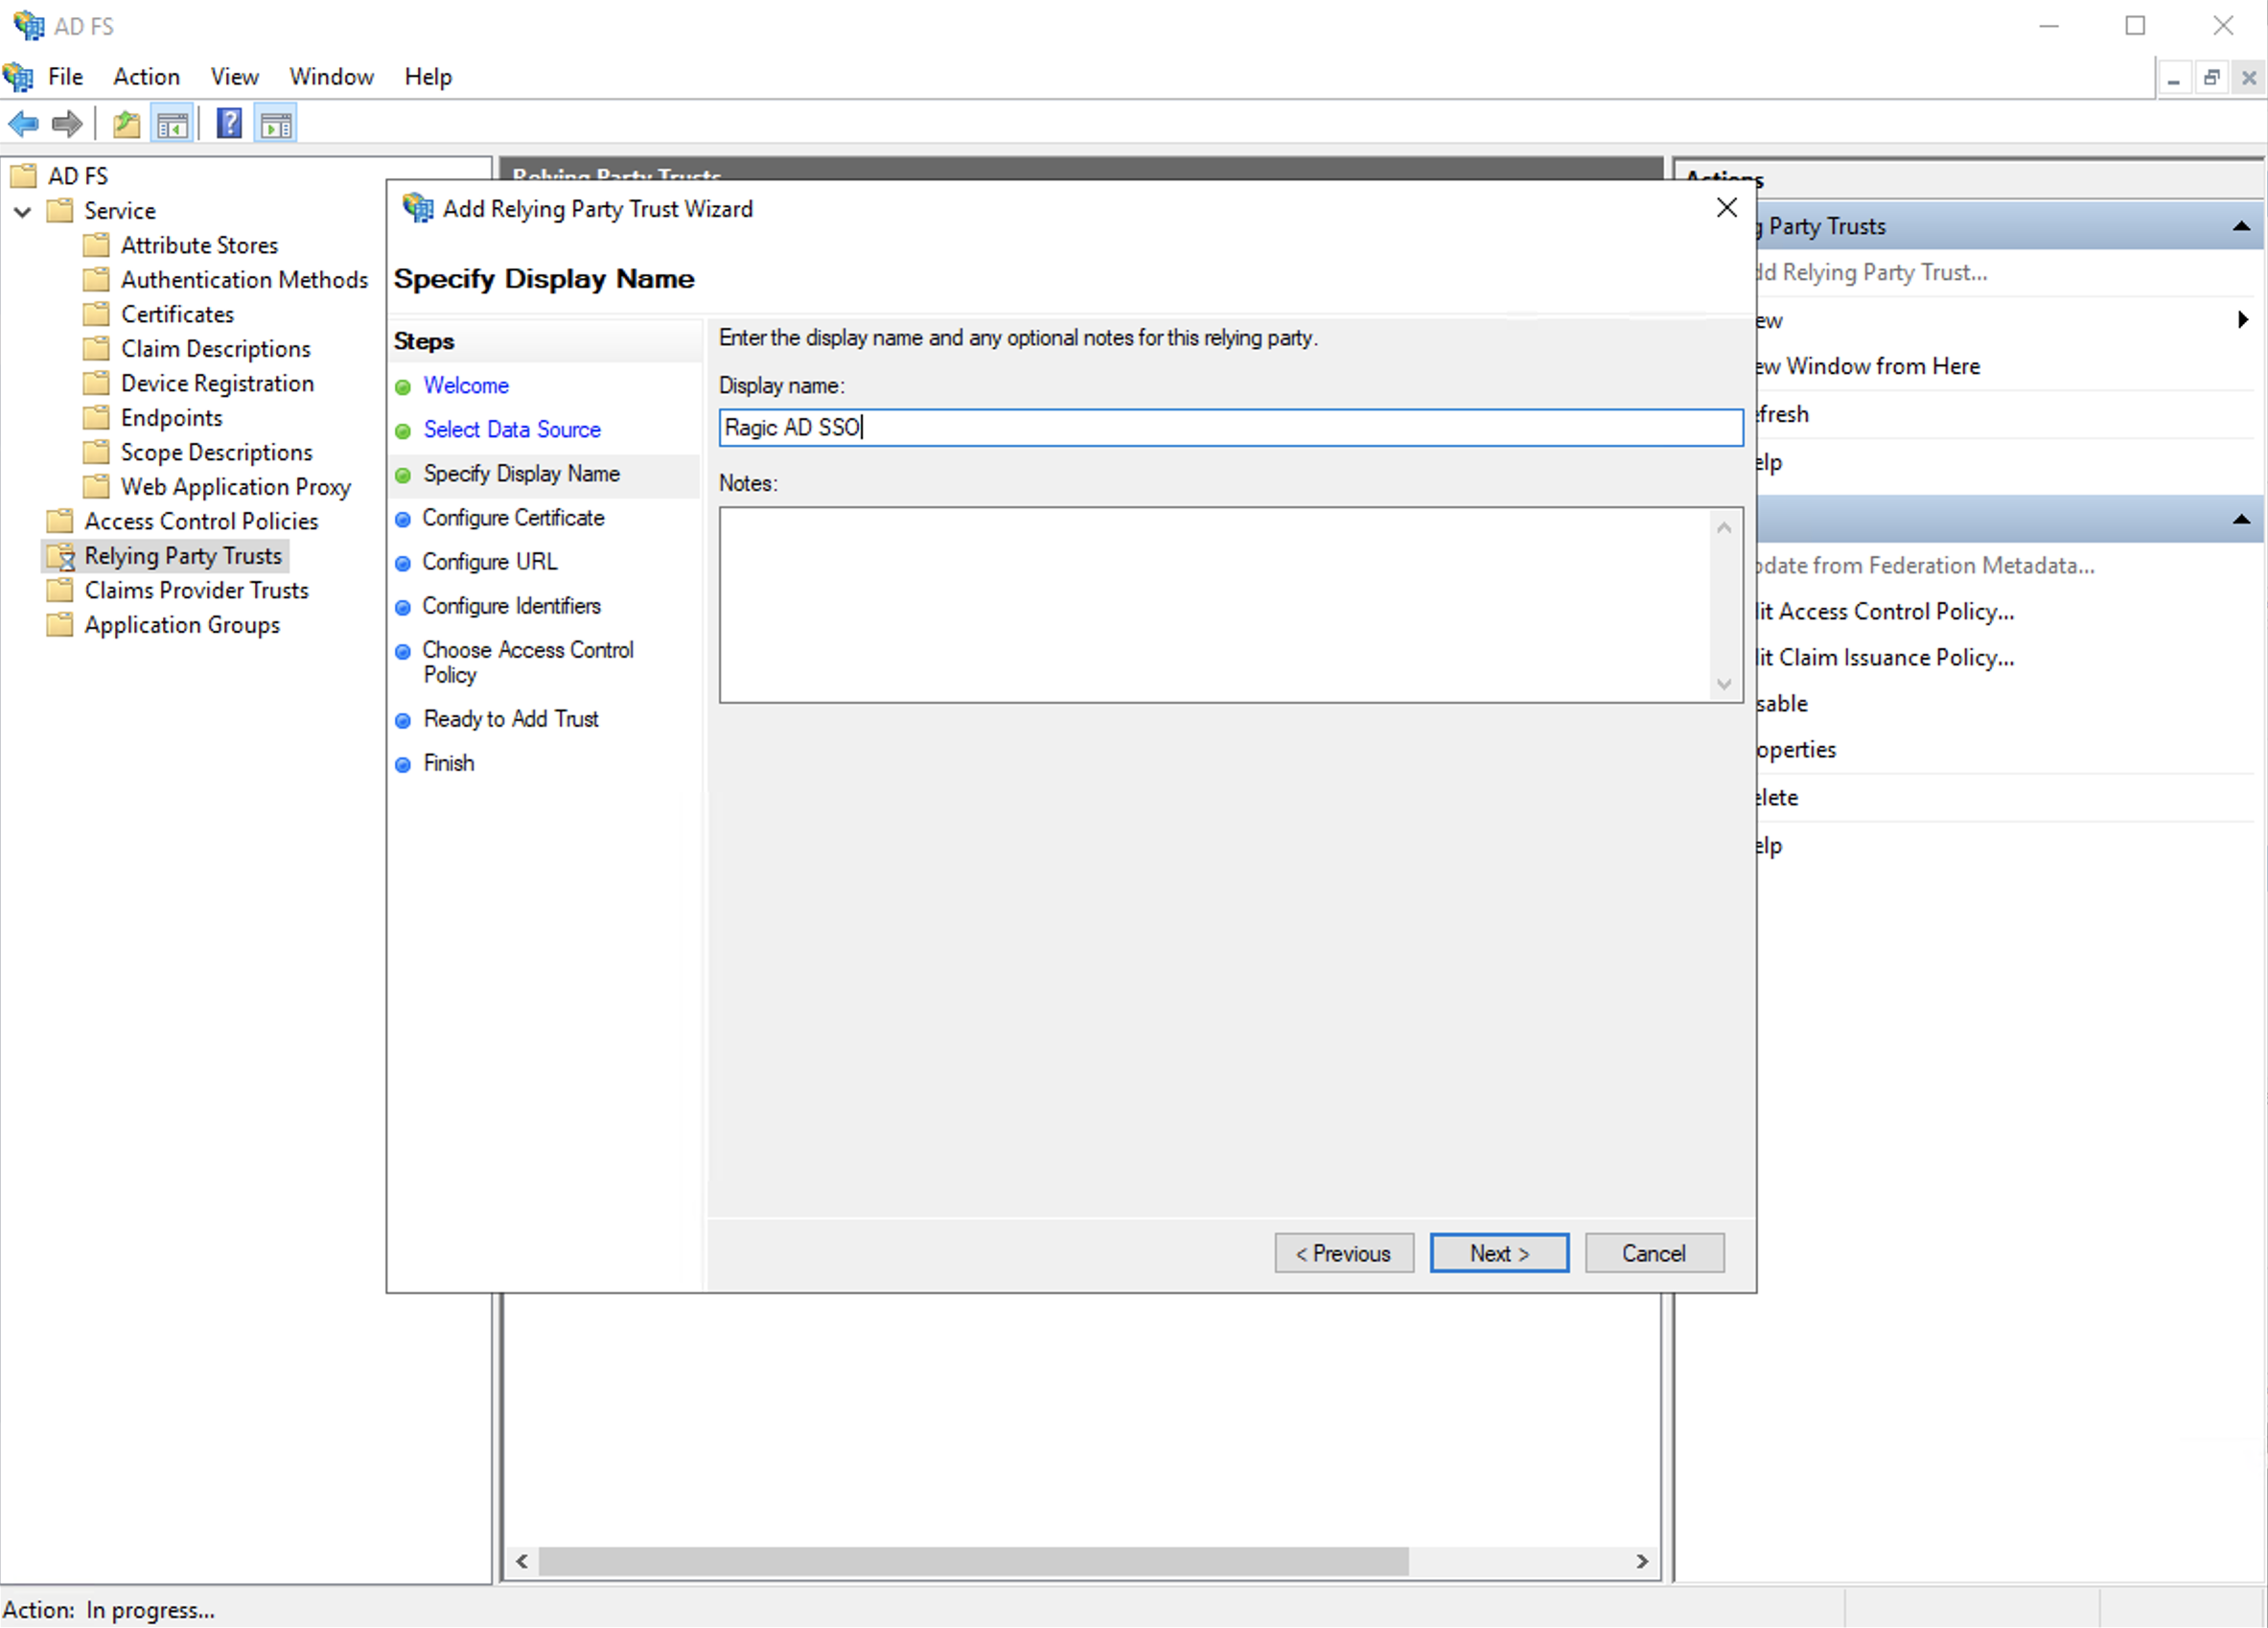
Task: Go to the Select Data Source step
Action: coord(512,429)
